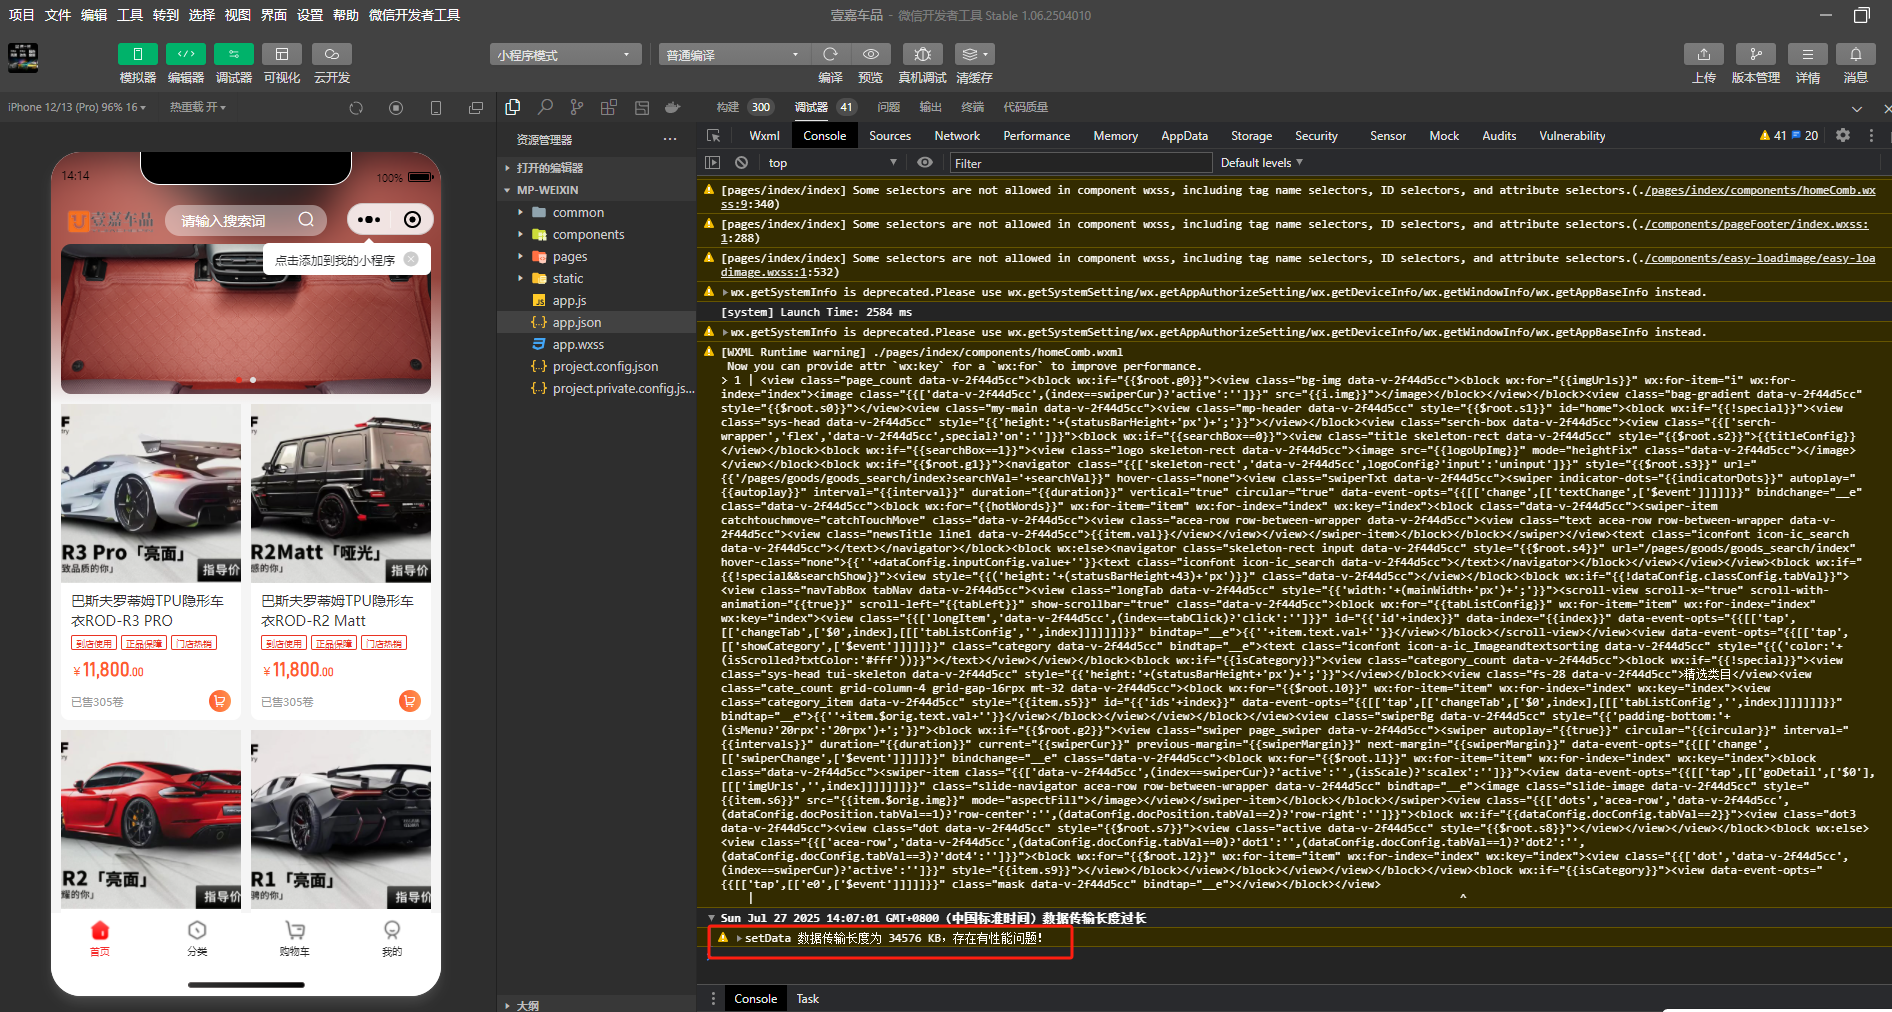This screenshot has height=1012, width=1892.
Task: Open the Default levels dropdown
Action: 1262,162
